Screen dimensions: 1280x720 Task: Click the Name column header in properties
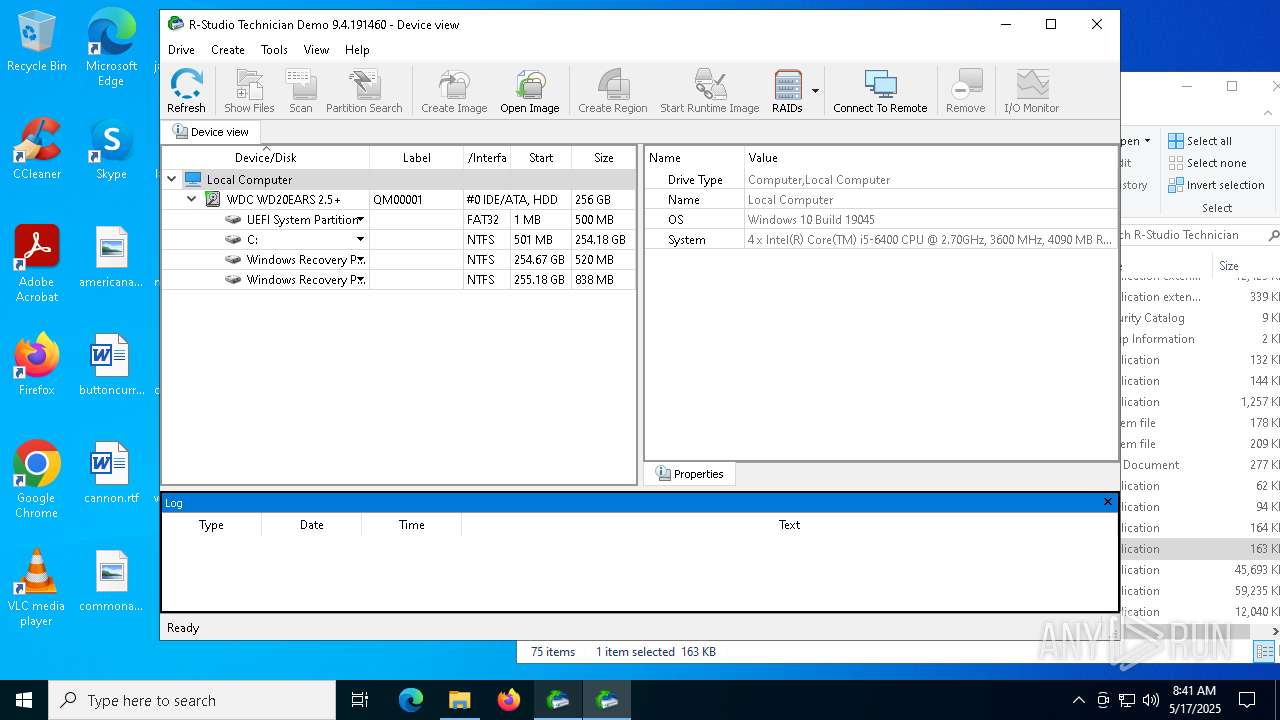[695, 158]
